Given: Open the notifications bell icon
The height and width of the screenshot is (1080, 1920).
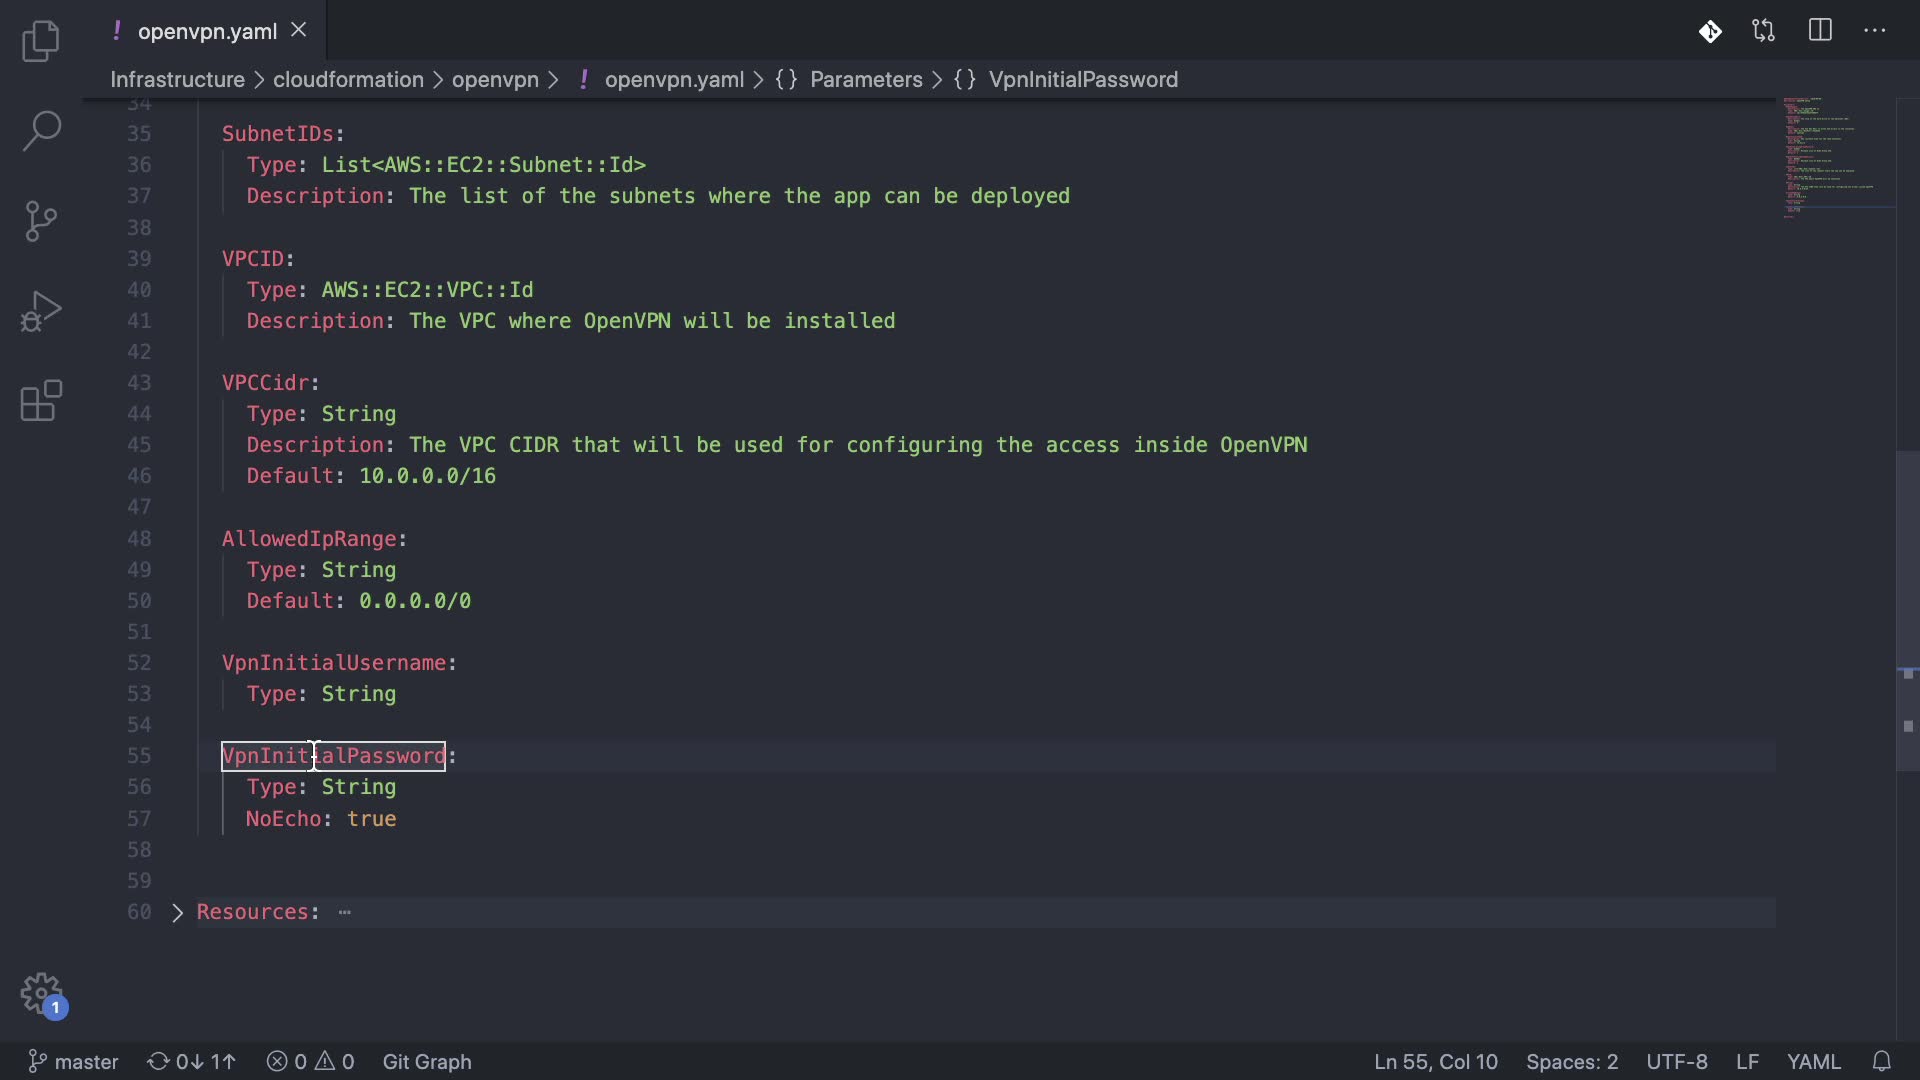Looking at the screenshot, I should click(x=1881, y=1061).
